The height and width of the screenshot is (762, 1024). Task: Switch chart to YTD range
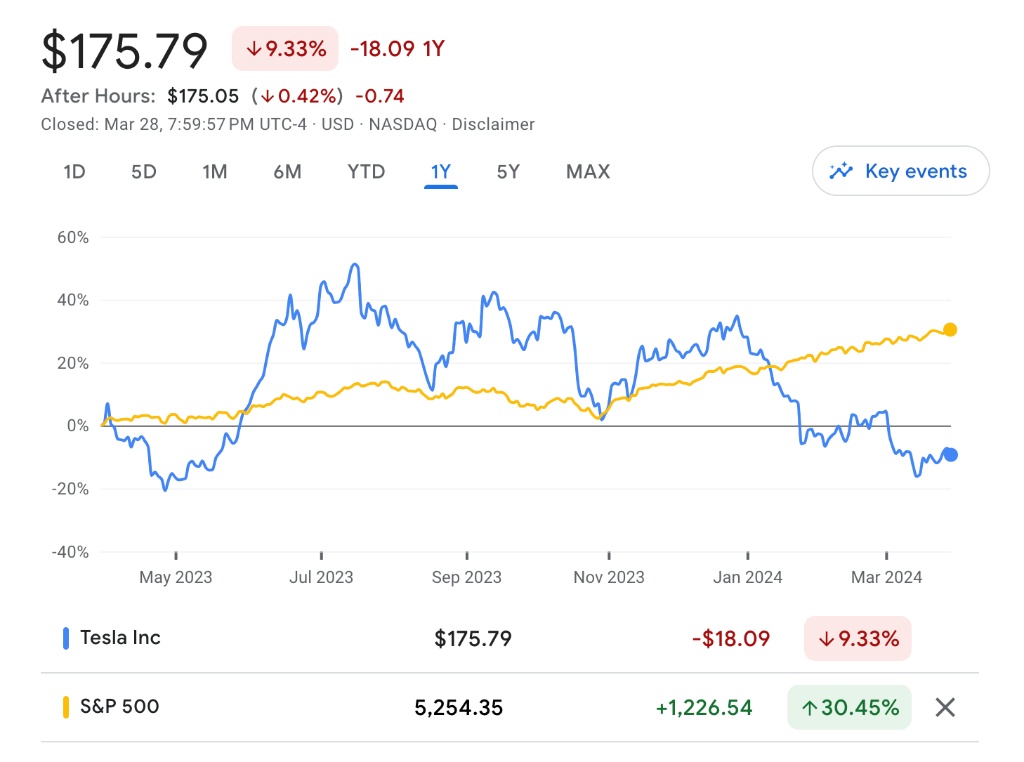[x=366, y=172]
